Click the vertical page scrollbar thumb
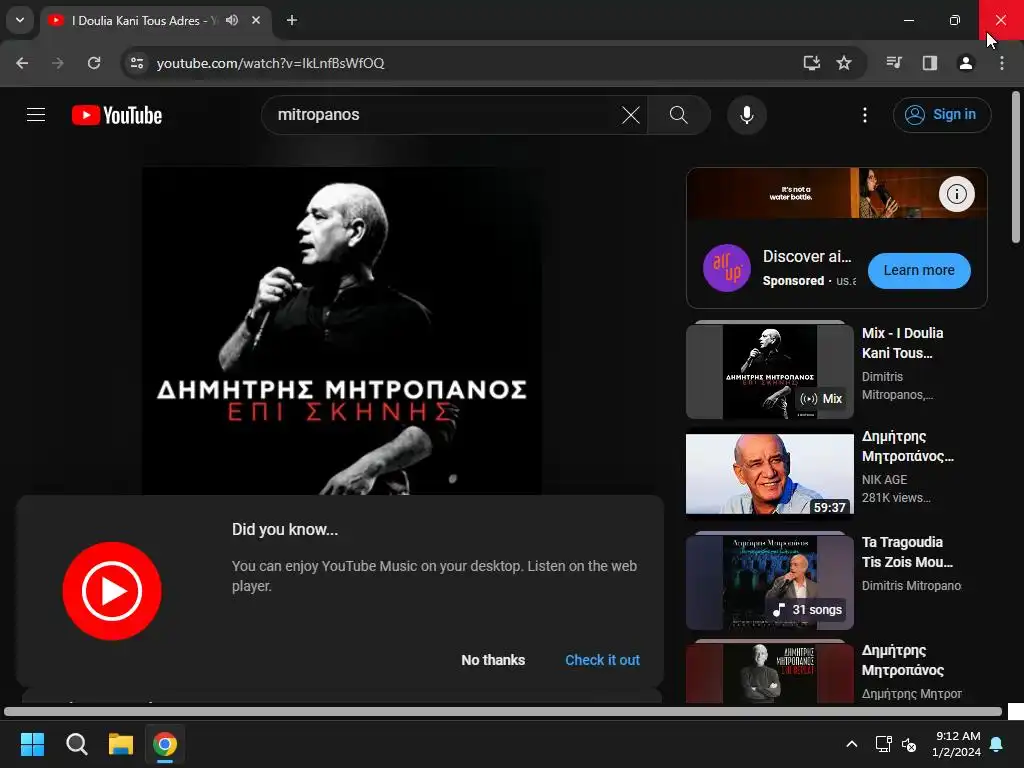The image size is (1024, 768). [1016, 167]
